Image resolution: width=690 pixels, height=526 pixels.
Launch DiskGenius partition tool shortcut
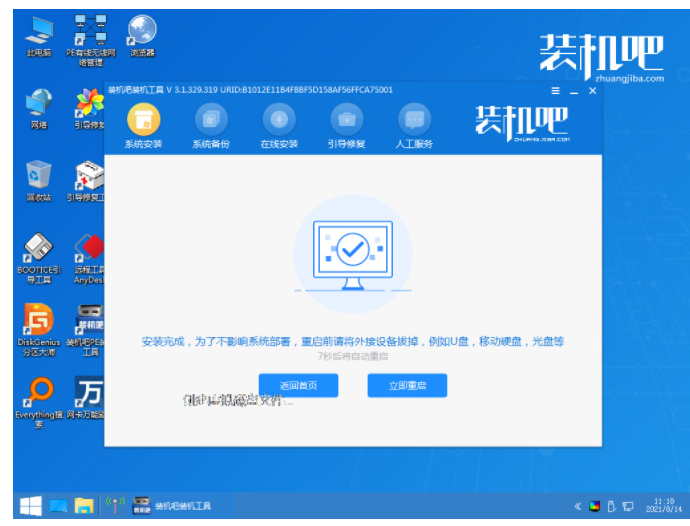[x=40, y=327]
